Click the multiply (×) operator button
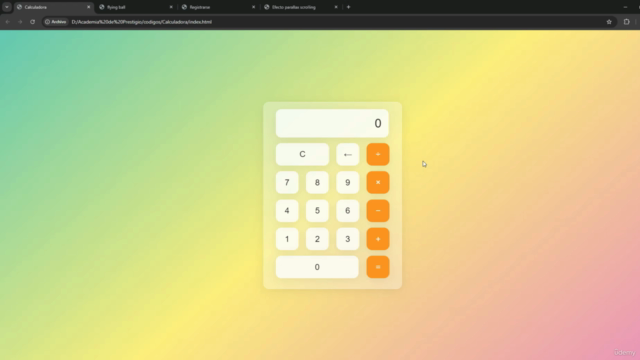The image size is (640, 360). pyautogui.click(x=378, y=182)
